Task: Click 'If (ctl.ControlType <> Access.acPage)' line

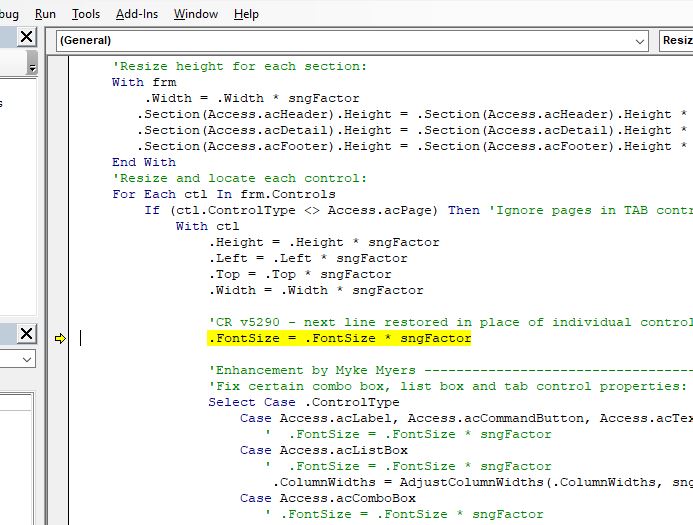Action: tap(419, 210)
